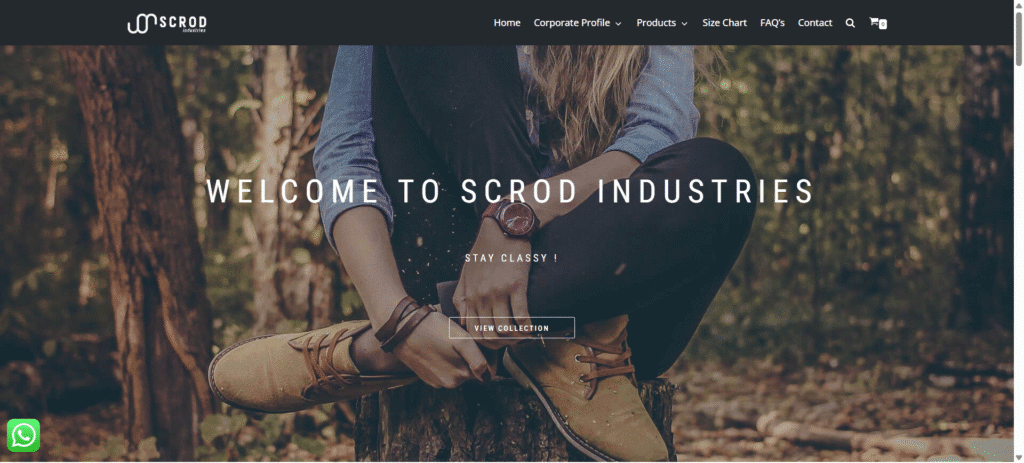Go to the Home page

(507, 23)
